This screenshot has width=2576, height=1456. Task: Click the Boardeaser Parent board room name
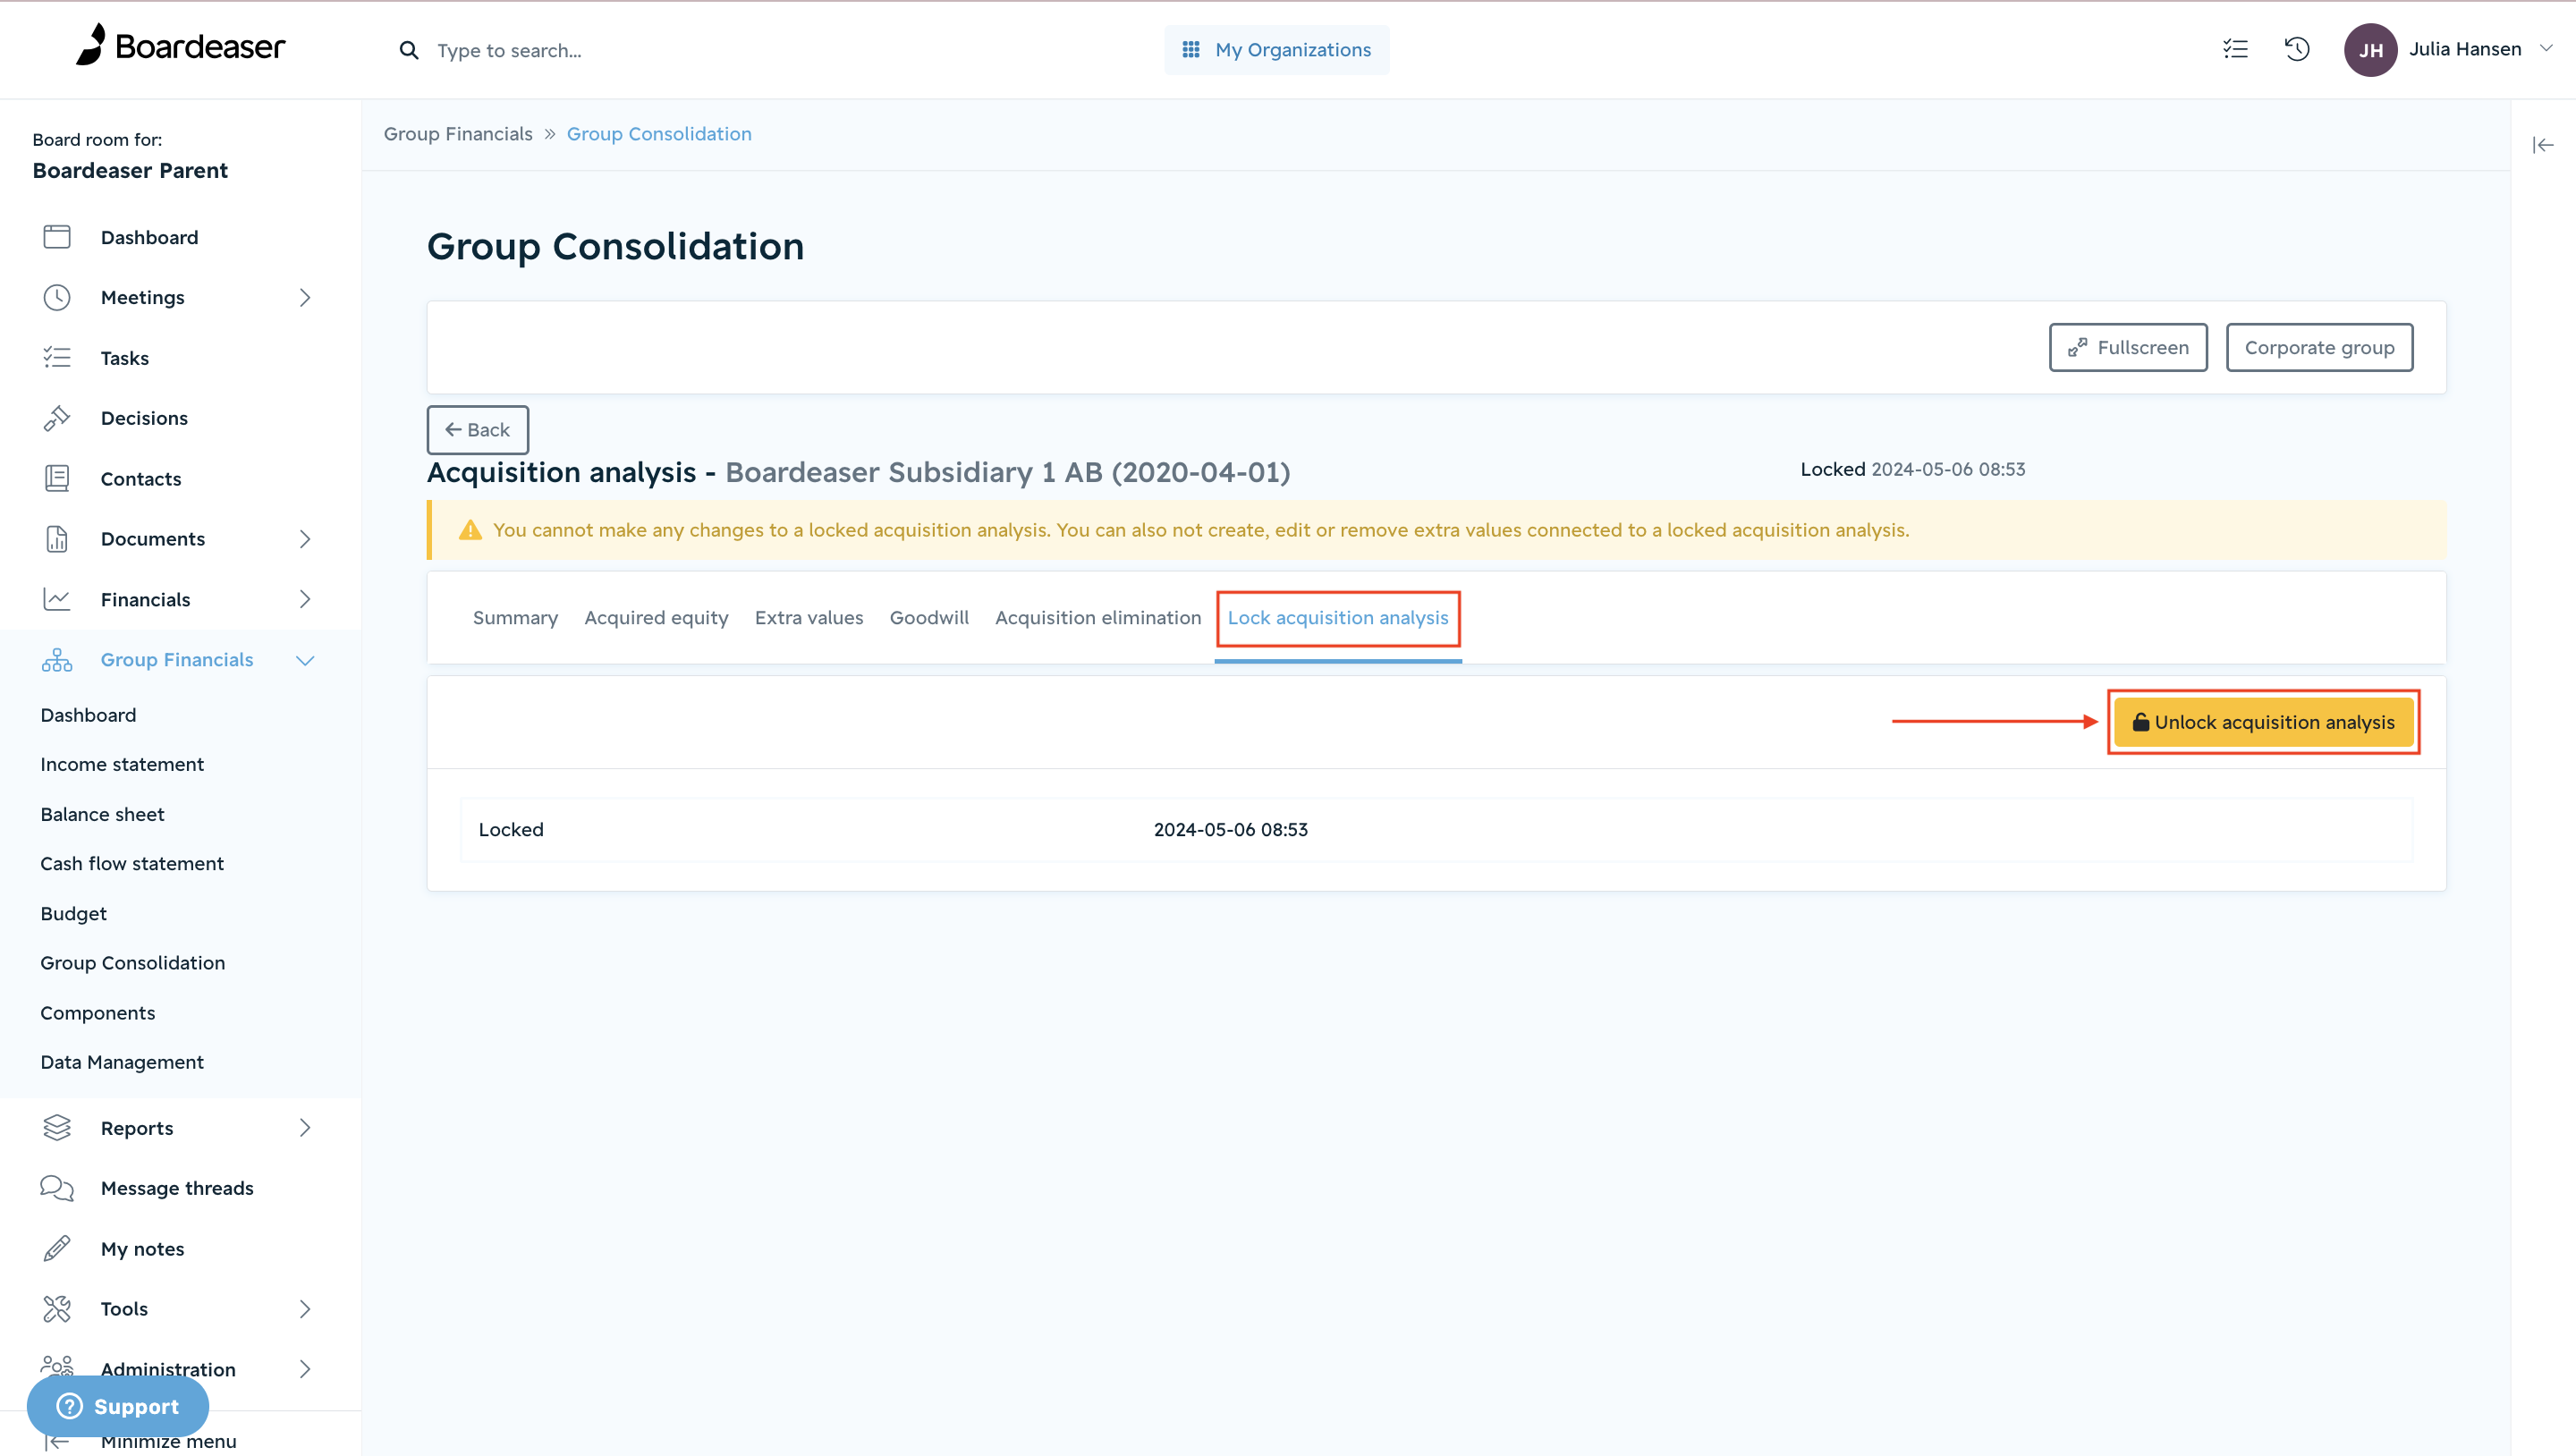click(x=130, y=171)
